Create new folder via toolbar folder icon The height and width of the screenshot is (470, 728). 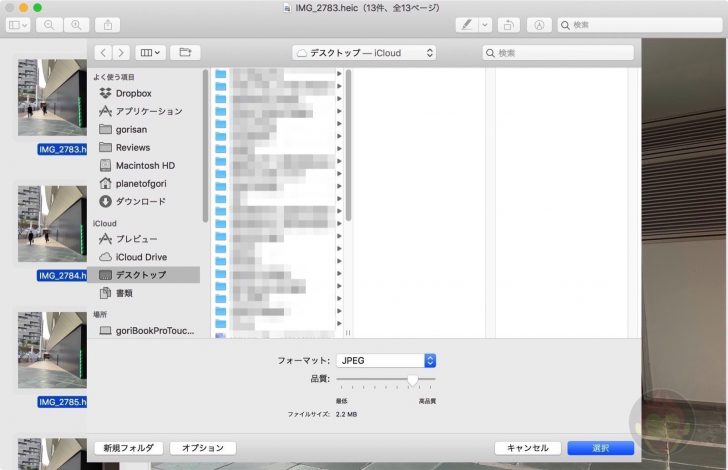click(x=185, y=52)
